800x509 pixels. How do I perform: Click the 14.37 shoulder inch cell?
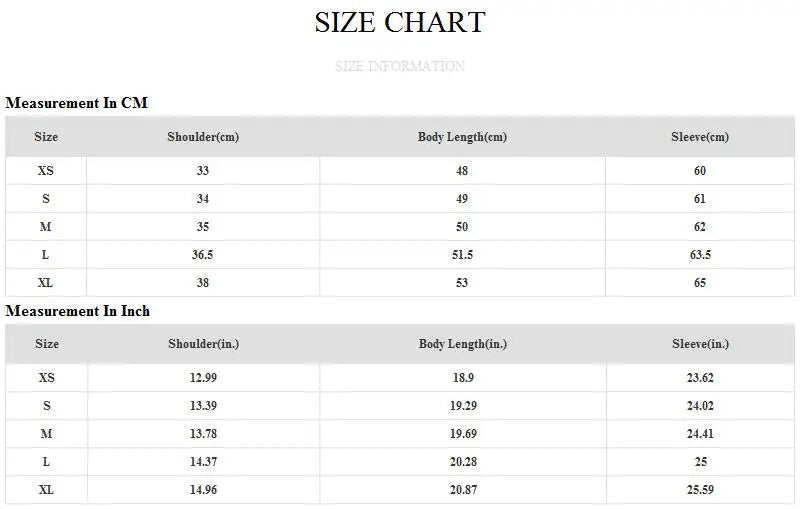(203, 462)
